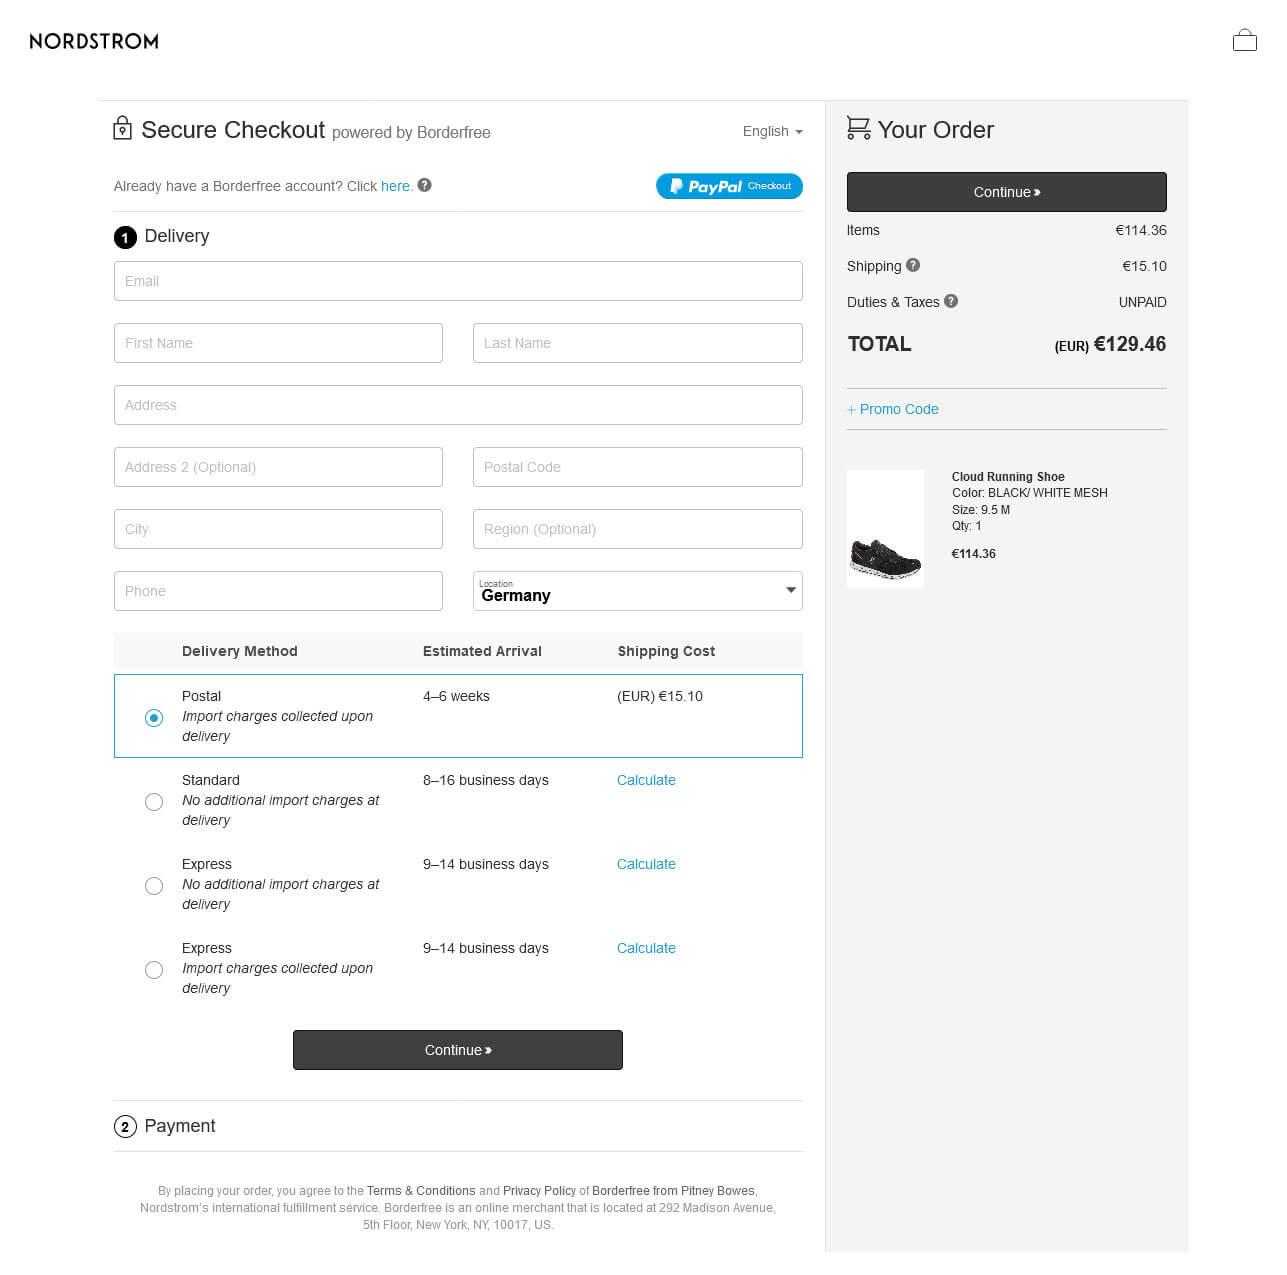The width and height of the screenshot is (1287, 1275).
Task: Click the Secure Checkout padlock icon
Action: [122, 128]
